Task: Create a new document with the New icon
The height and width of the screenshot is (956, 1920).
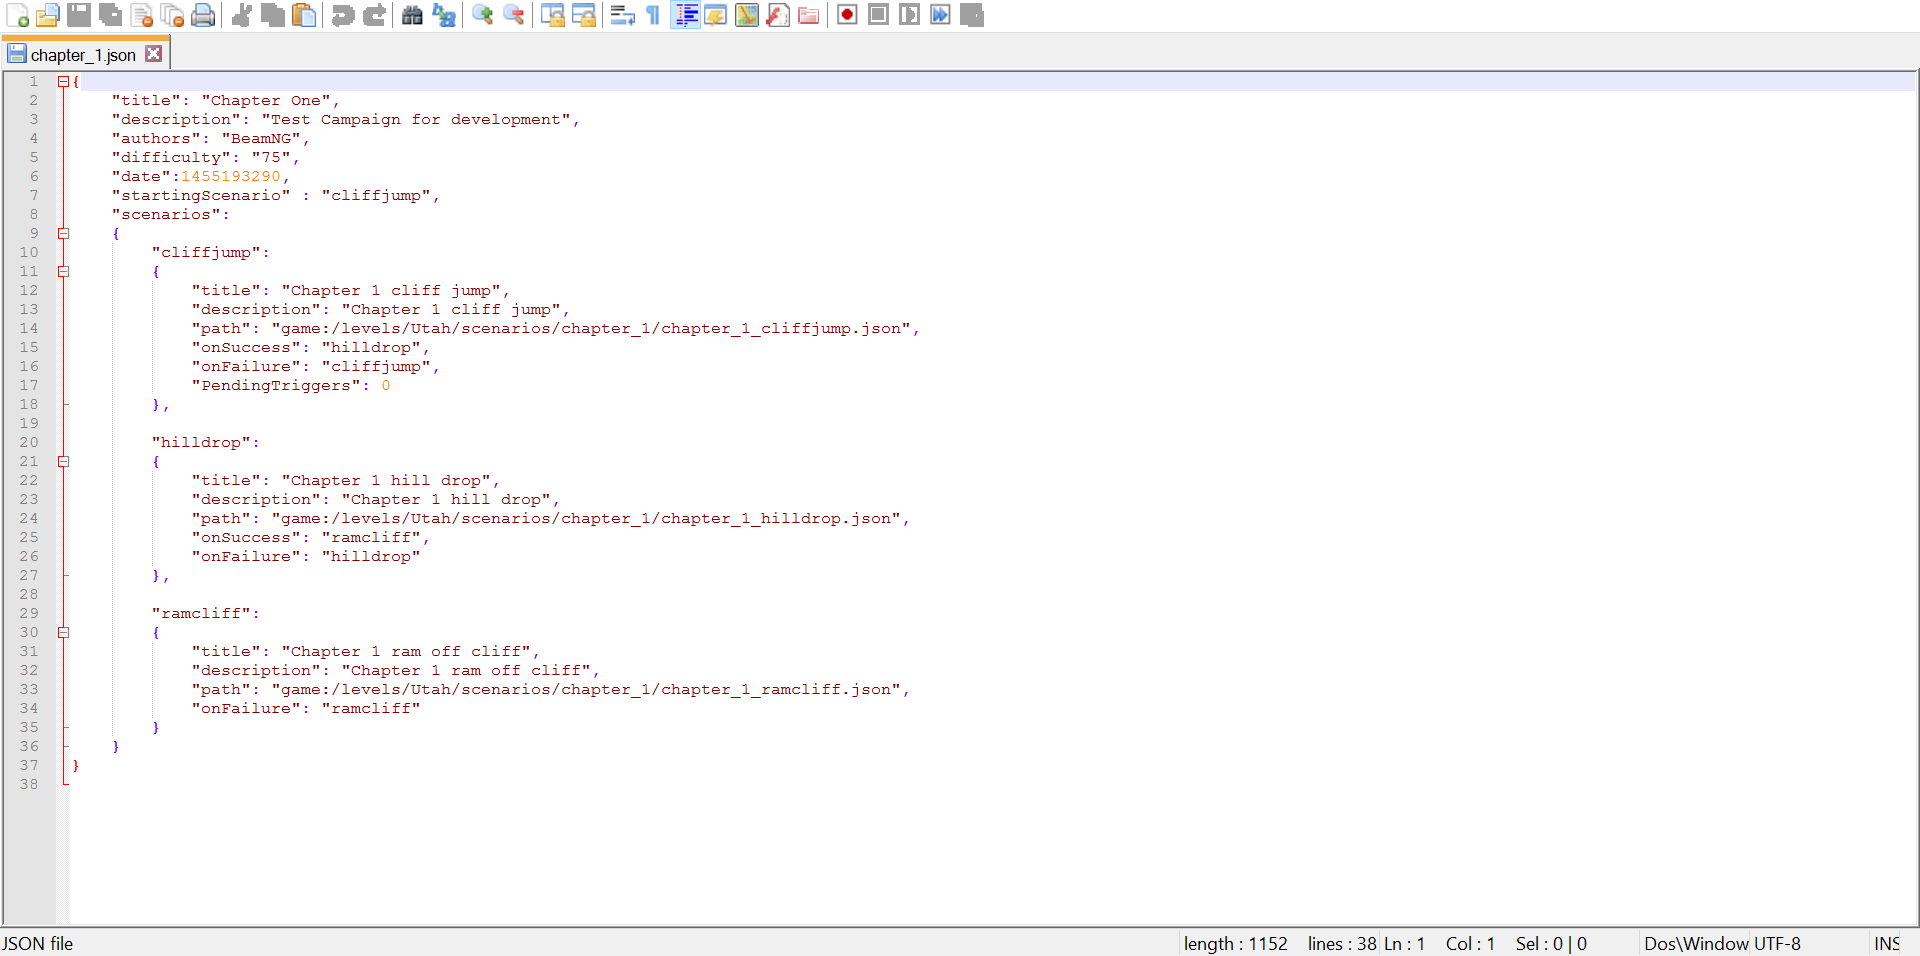Action: tap(18, 15)
